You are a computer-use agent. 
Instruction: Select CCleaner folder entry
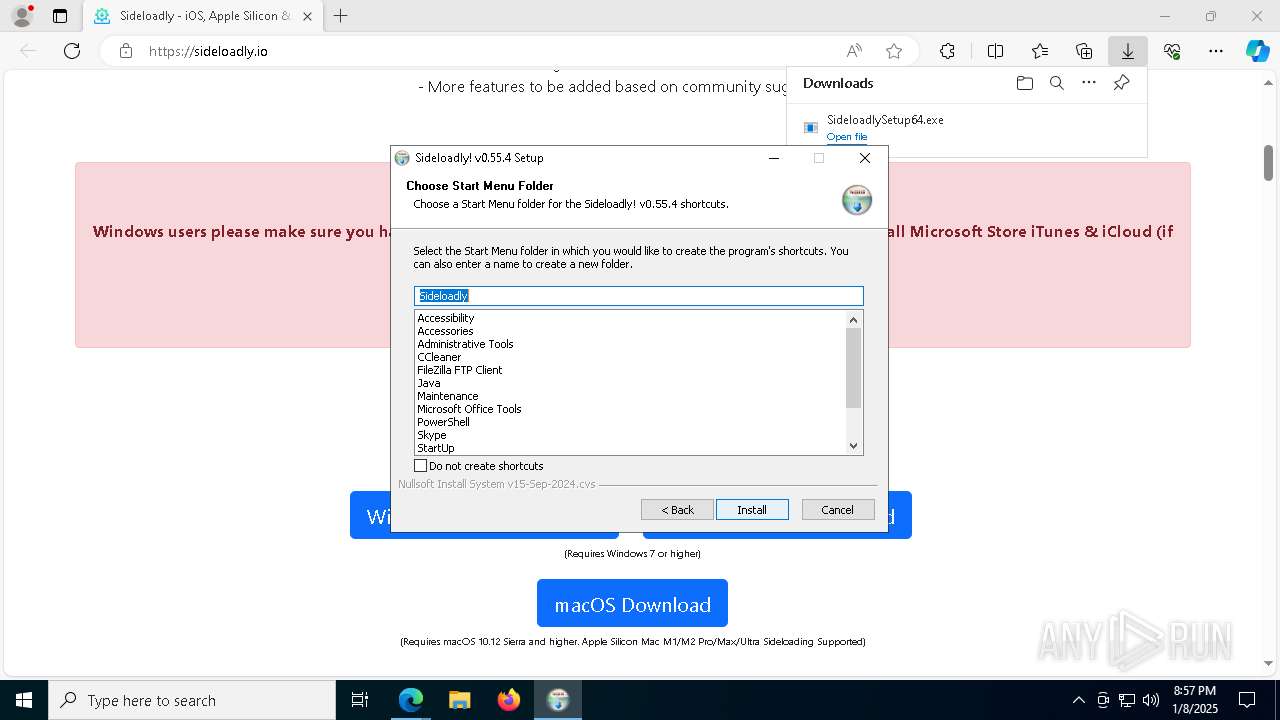(x=439, y=357)
